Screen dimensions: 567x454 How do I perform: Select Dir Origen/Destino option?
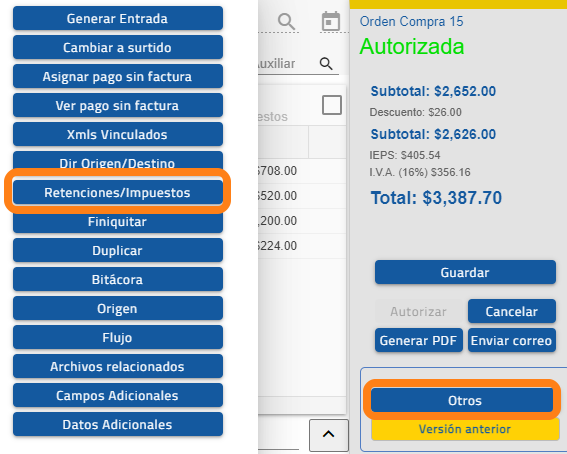118,161
